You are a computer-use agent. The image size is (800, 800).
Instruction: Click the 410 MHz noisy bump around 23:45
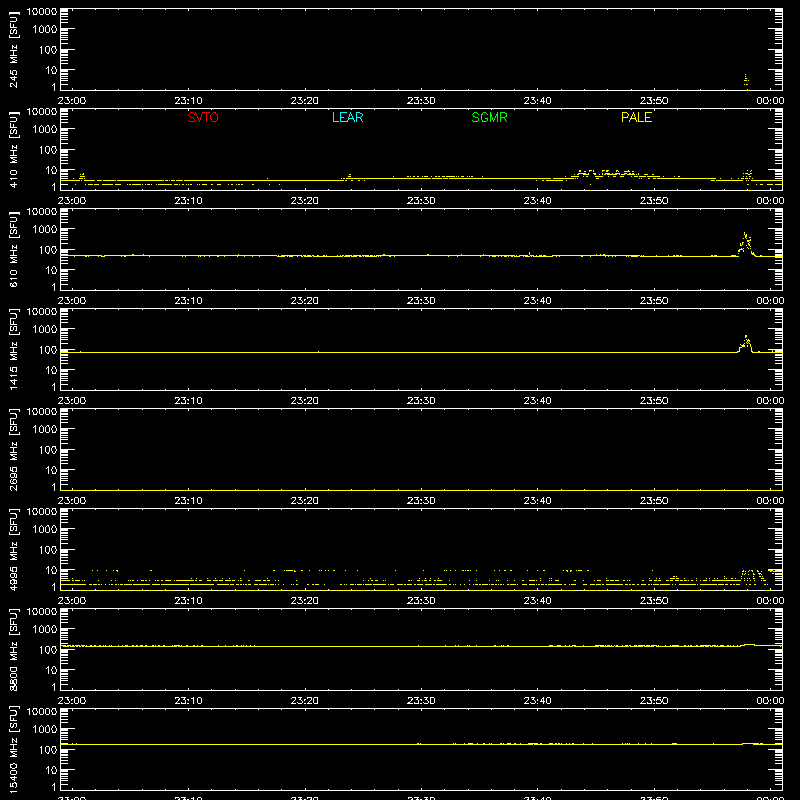click(606, 173)
